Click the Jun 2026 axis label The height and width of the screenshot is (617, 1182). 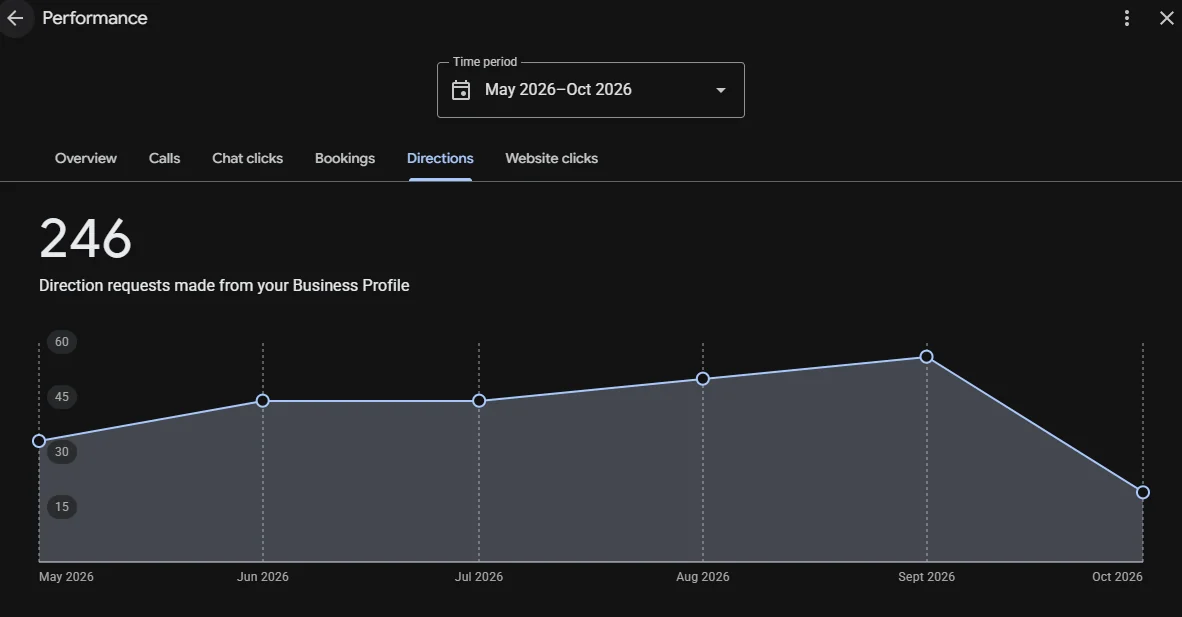pyautogui.click(x=262, y=577)
